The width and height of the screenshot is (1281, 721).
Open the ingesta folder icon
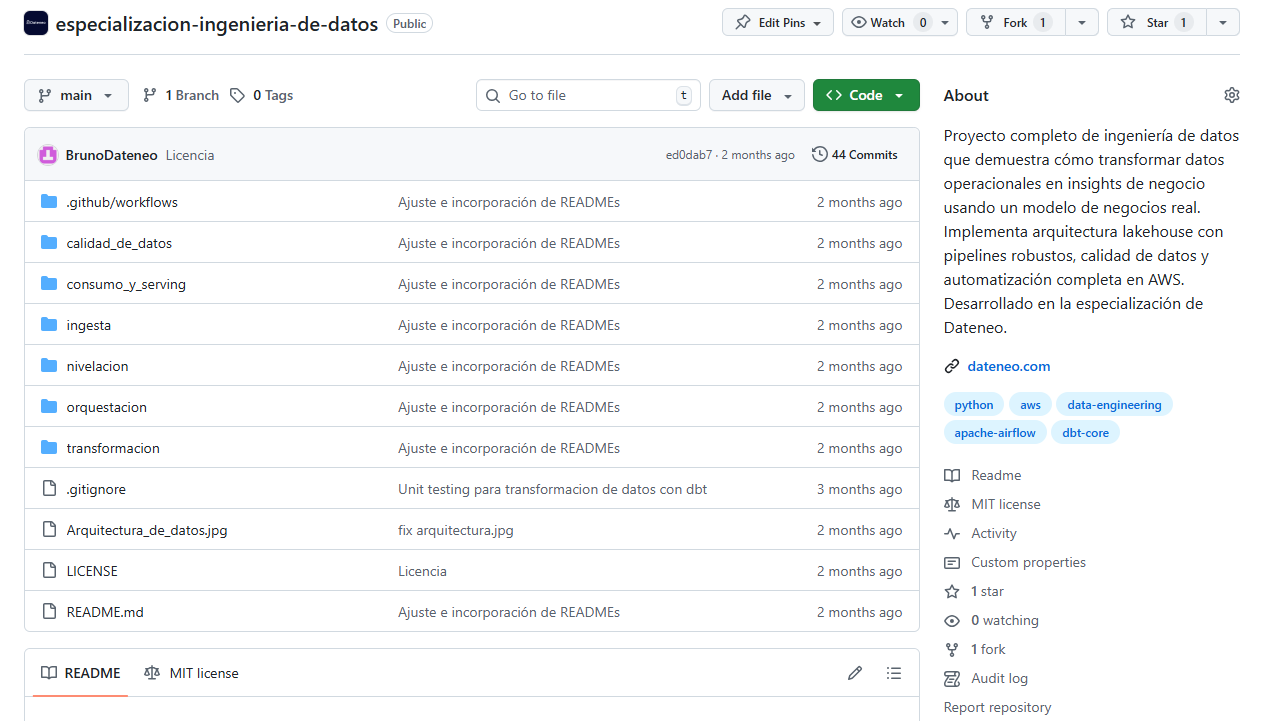(49, 324)
